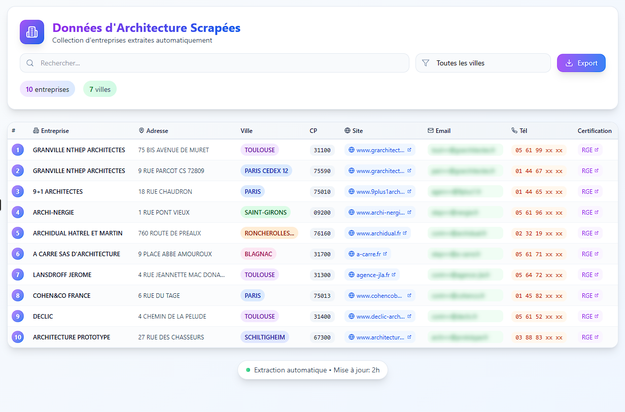Click the RONCHEROLLES city tag
This screenshot has height=412, width=625.
click(x=269, y=233)
